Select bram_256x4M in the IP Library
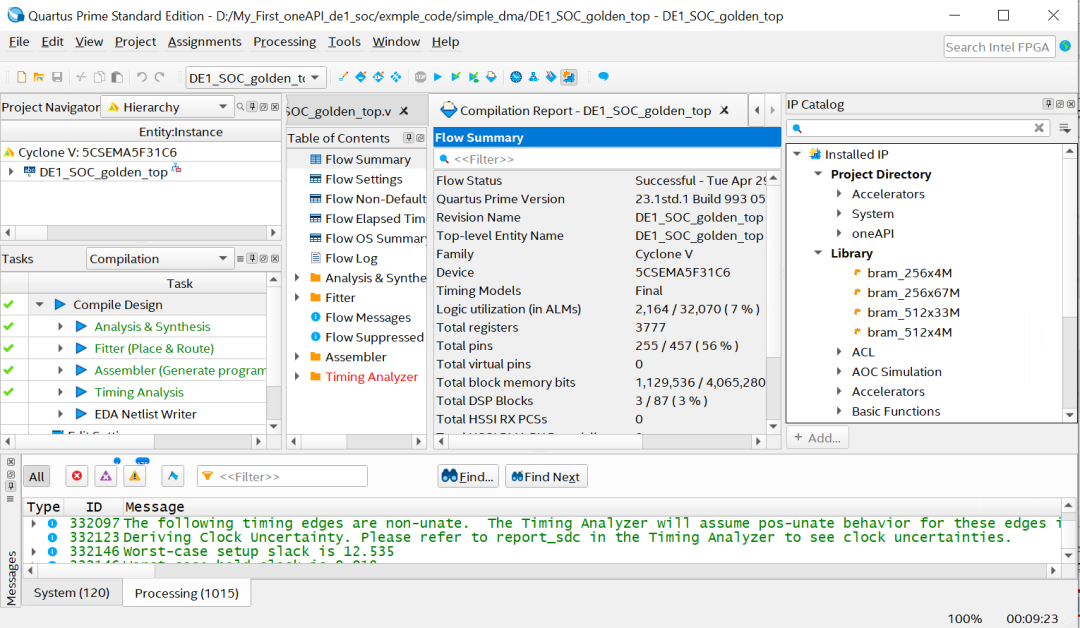This screenshot has width=1080, height=628. (x=909, y=273)
